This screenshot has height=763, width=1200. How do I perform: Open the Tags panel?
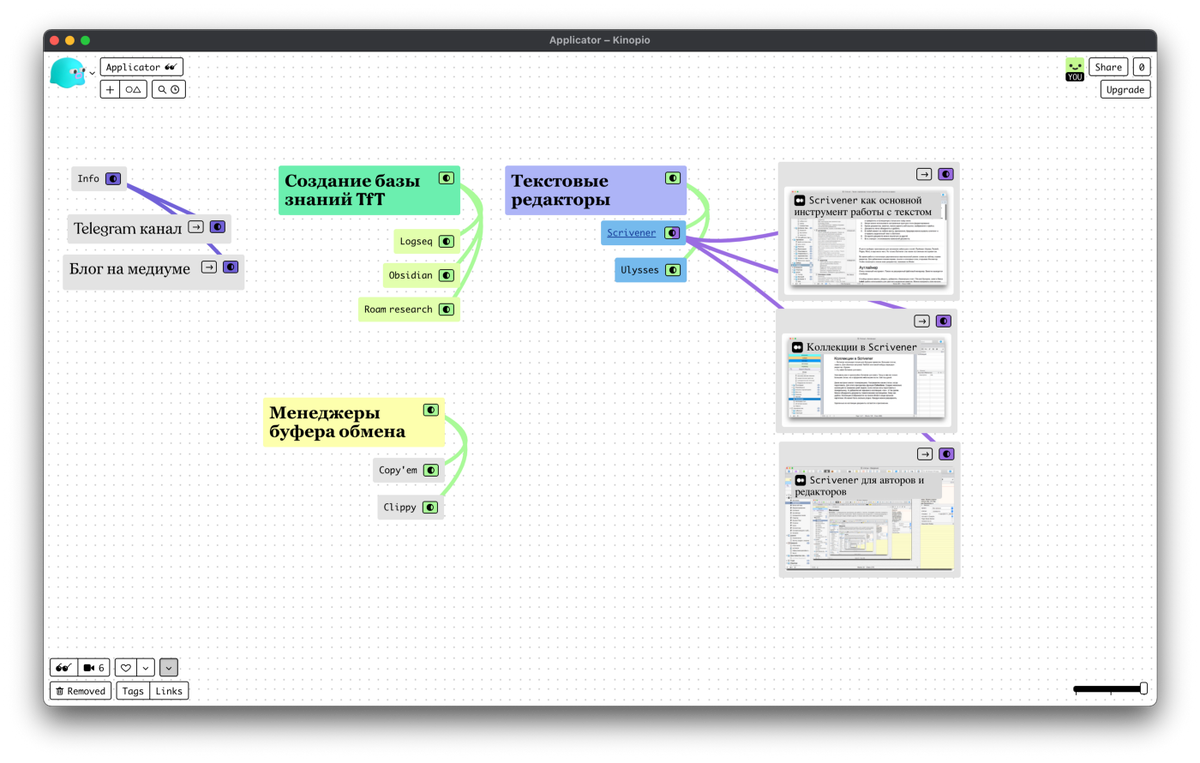click(x=133, y=690)
